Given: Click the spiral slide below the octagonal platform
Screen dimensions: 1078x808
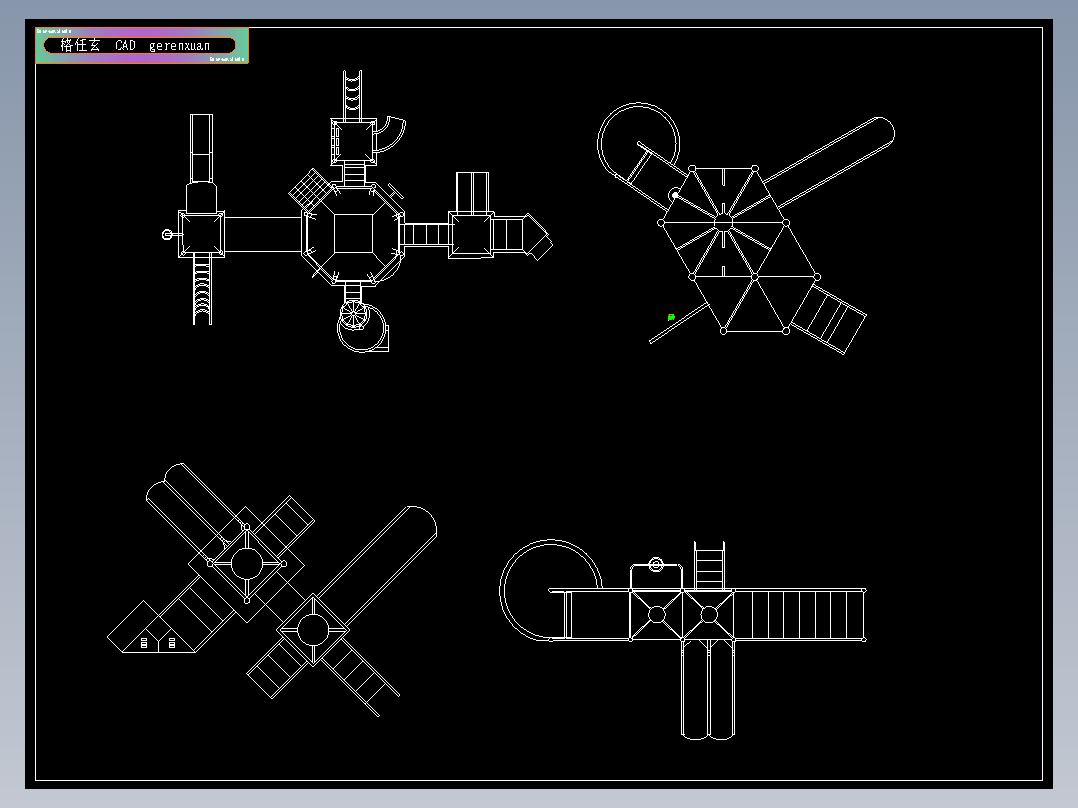Looking at the screenshot, I should click(x=362, y=326).
